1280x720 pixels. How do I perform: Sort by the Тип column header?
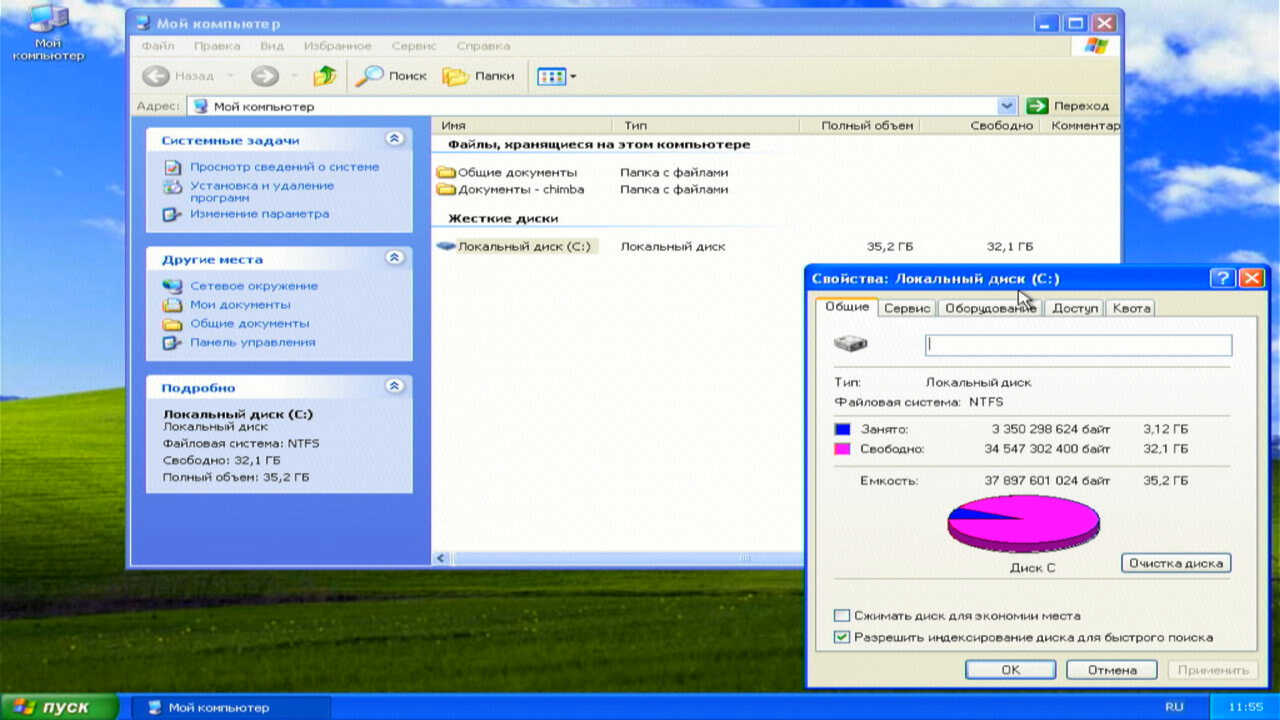click(x=706, y=126)
